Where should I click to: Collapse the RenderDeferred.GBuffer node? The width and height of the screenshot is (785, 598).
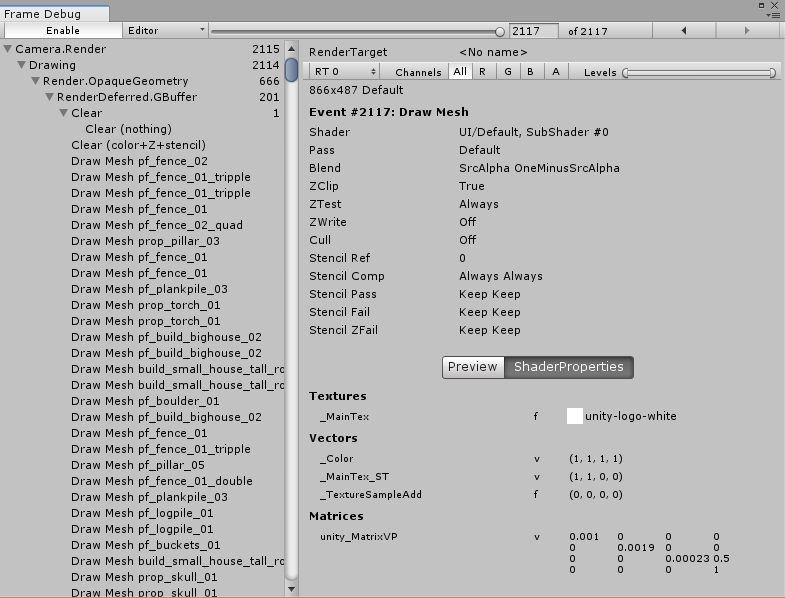[x=50, y=97]
